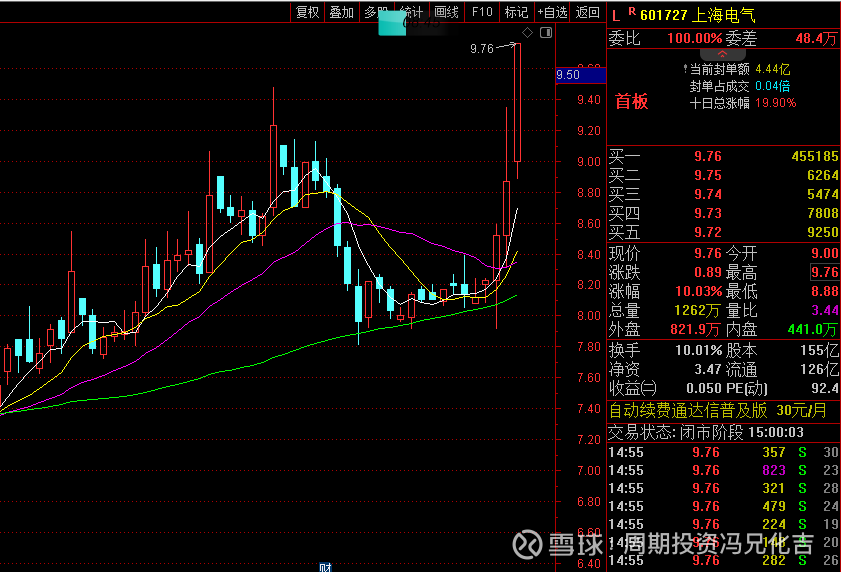Screen dimensions: 841x572
Task: Click the 交易状态 闭市阶段 status line
Action: [706, 432]
